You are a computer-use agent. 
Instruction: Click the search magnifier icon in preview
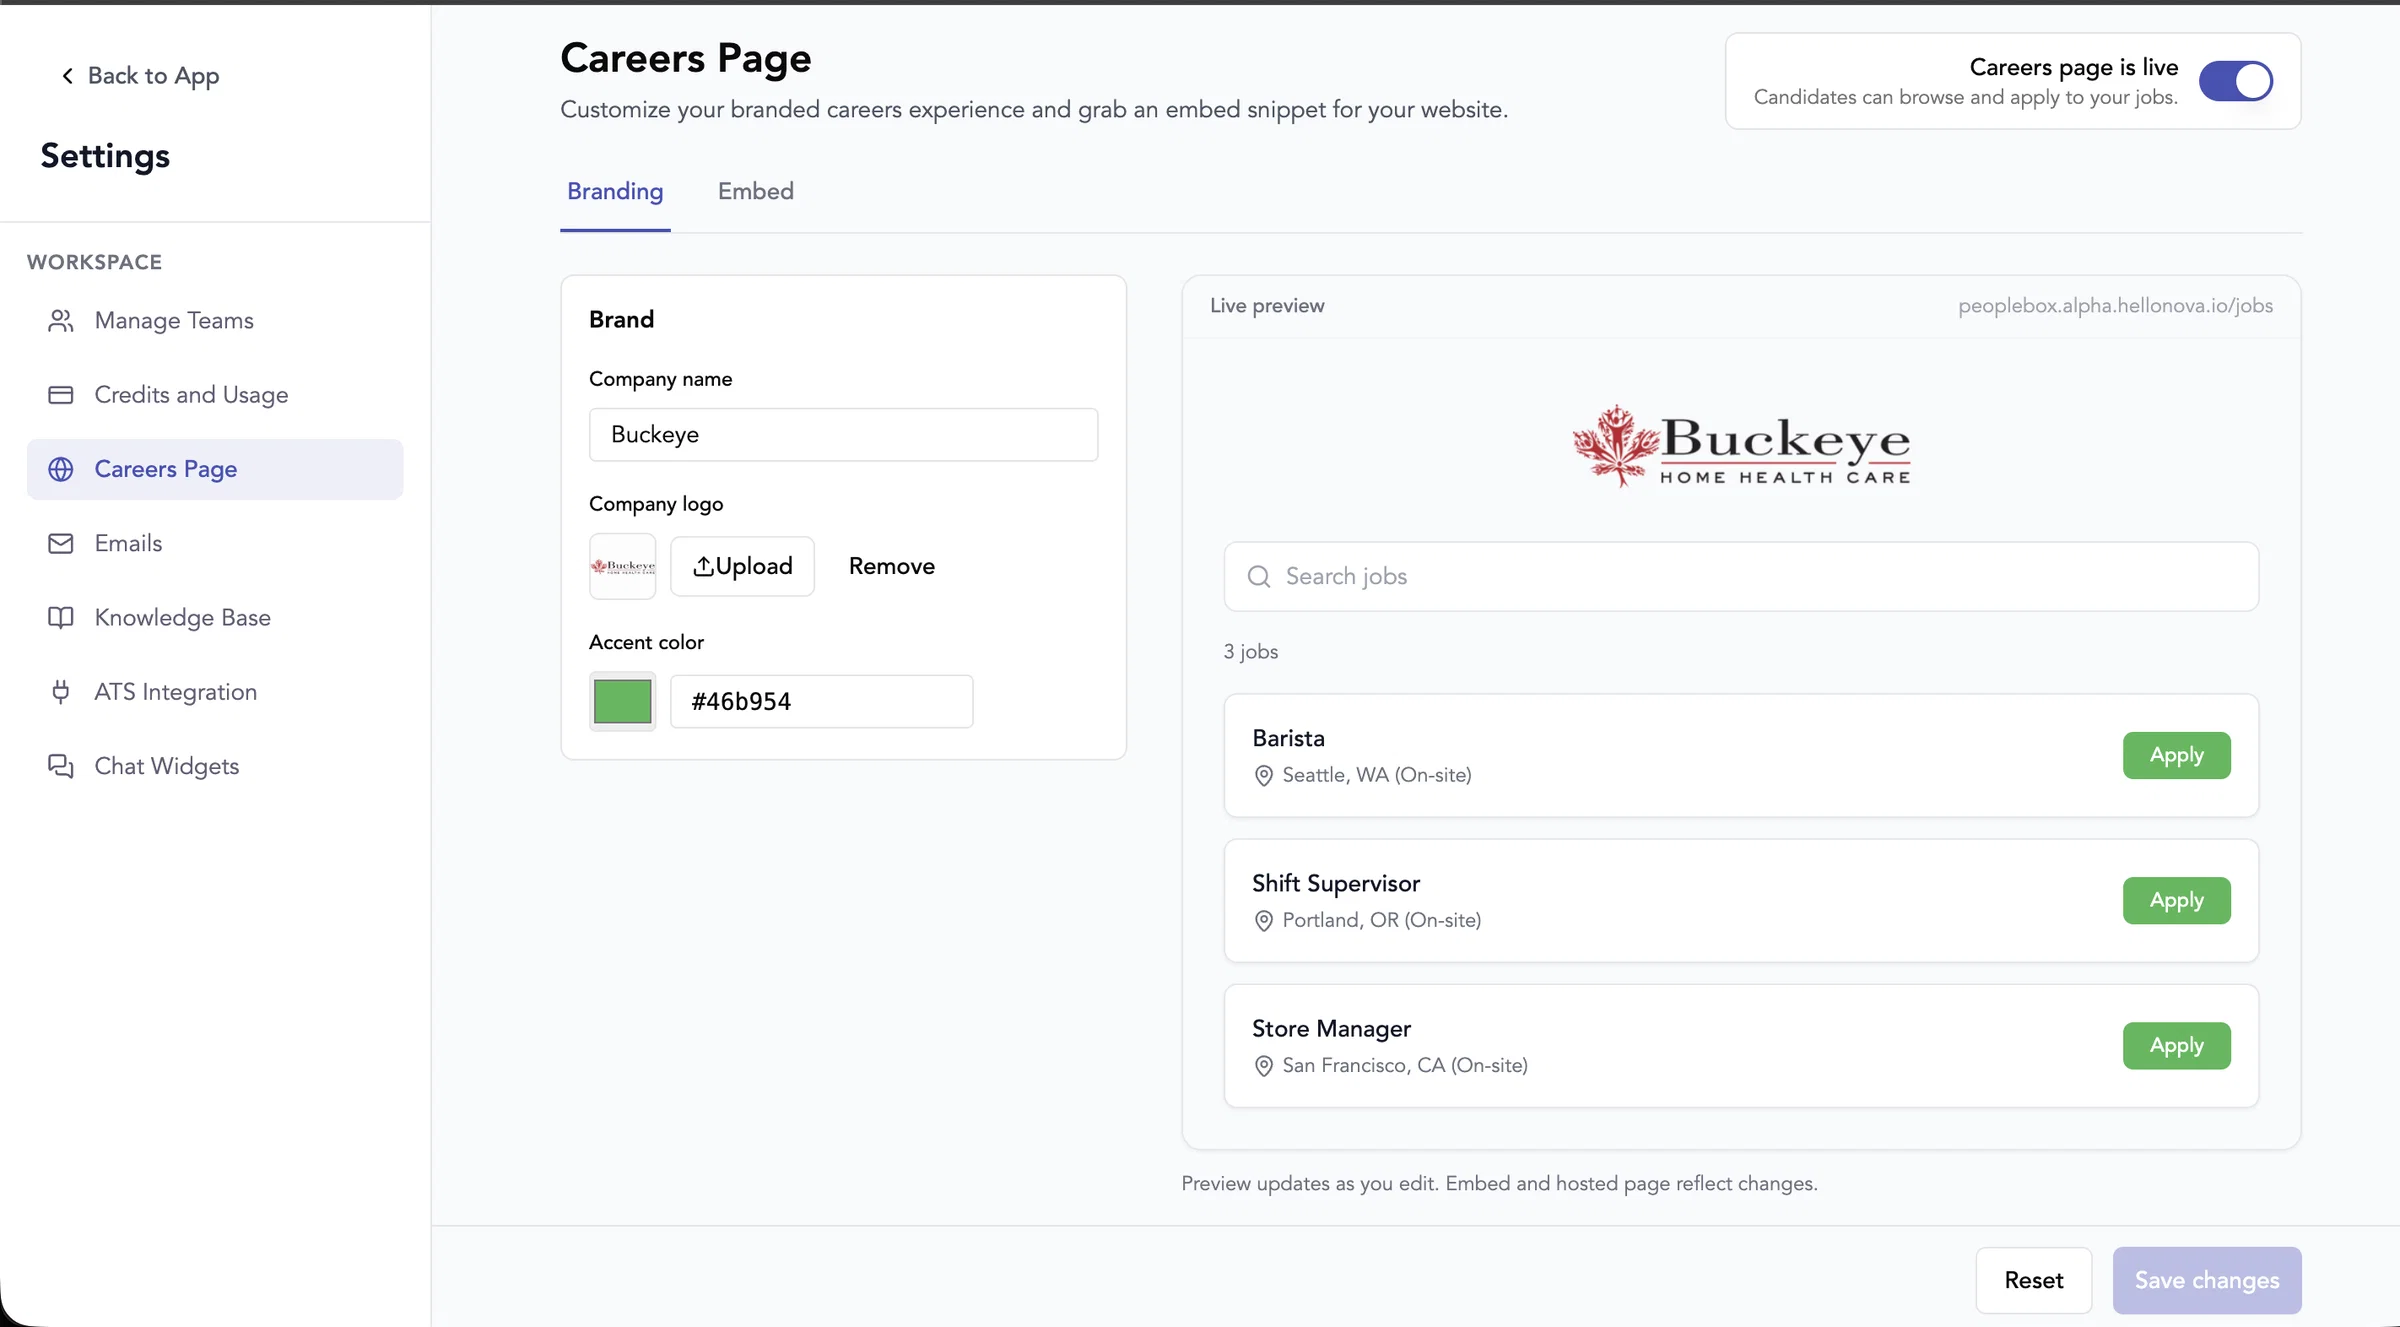pos(1259,577)
